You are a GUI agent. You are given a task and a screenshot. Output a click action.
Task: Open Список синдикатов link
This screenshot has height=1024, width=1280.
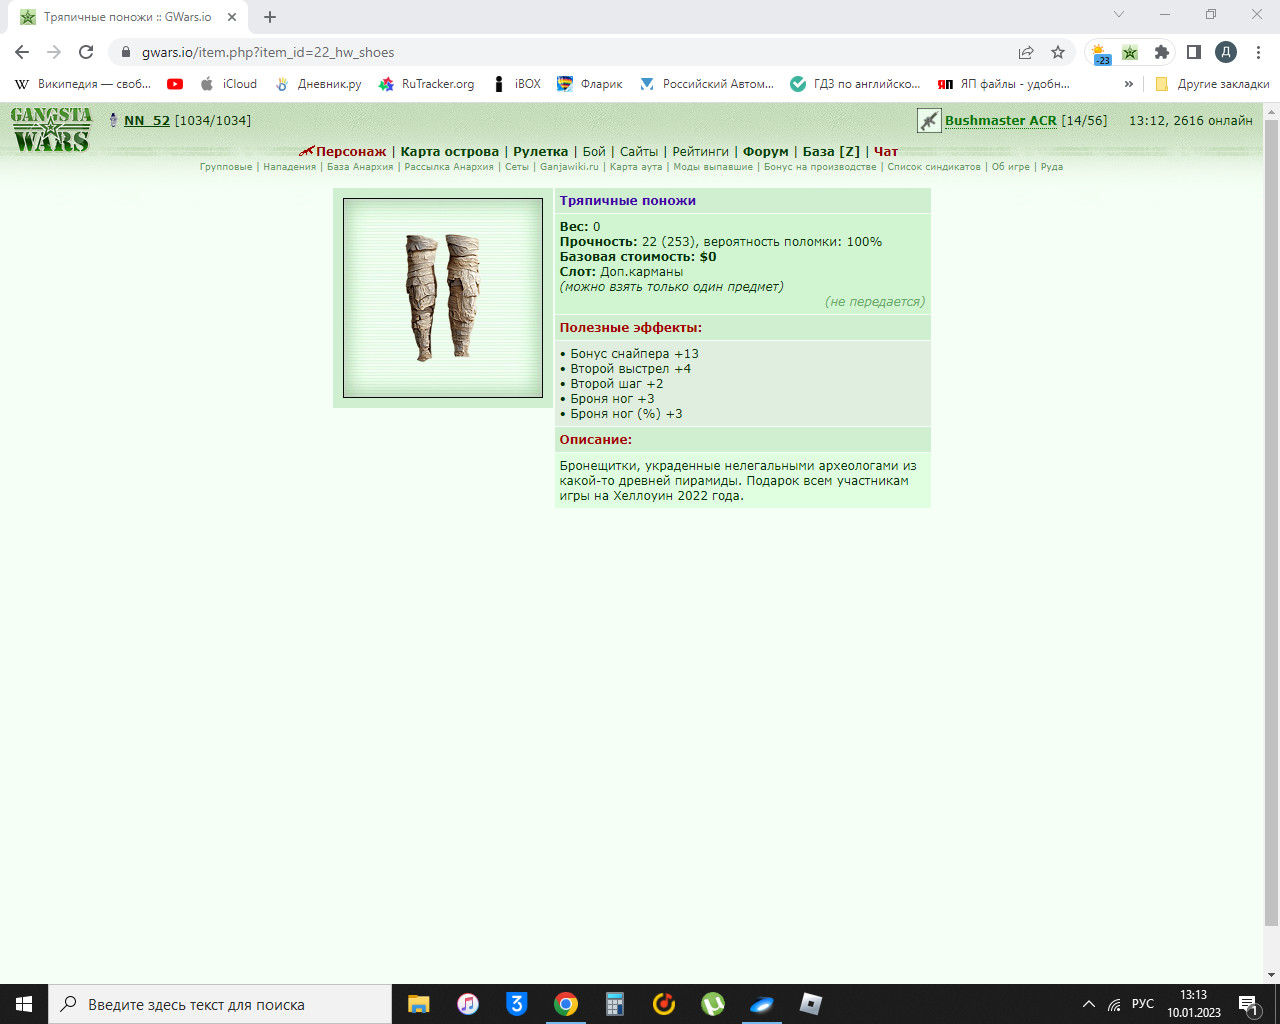click(x=934, y=167)
